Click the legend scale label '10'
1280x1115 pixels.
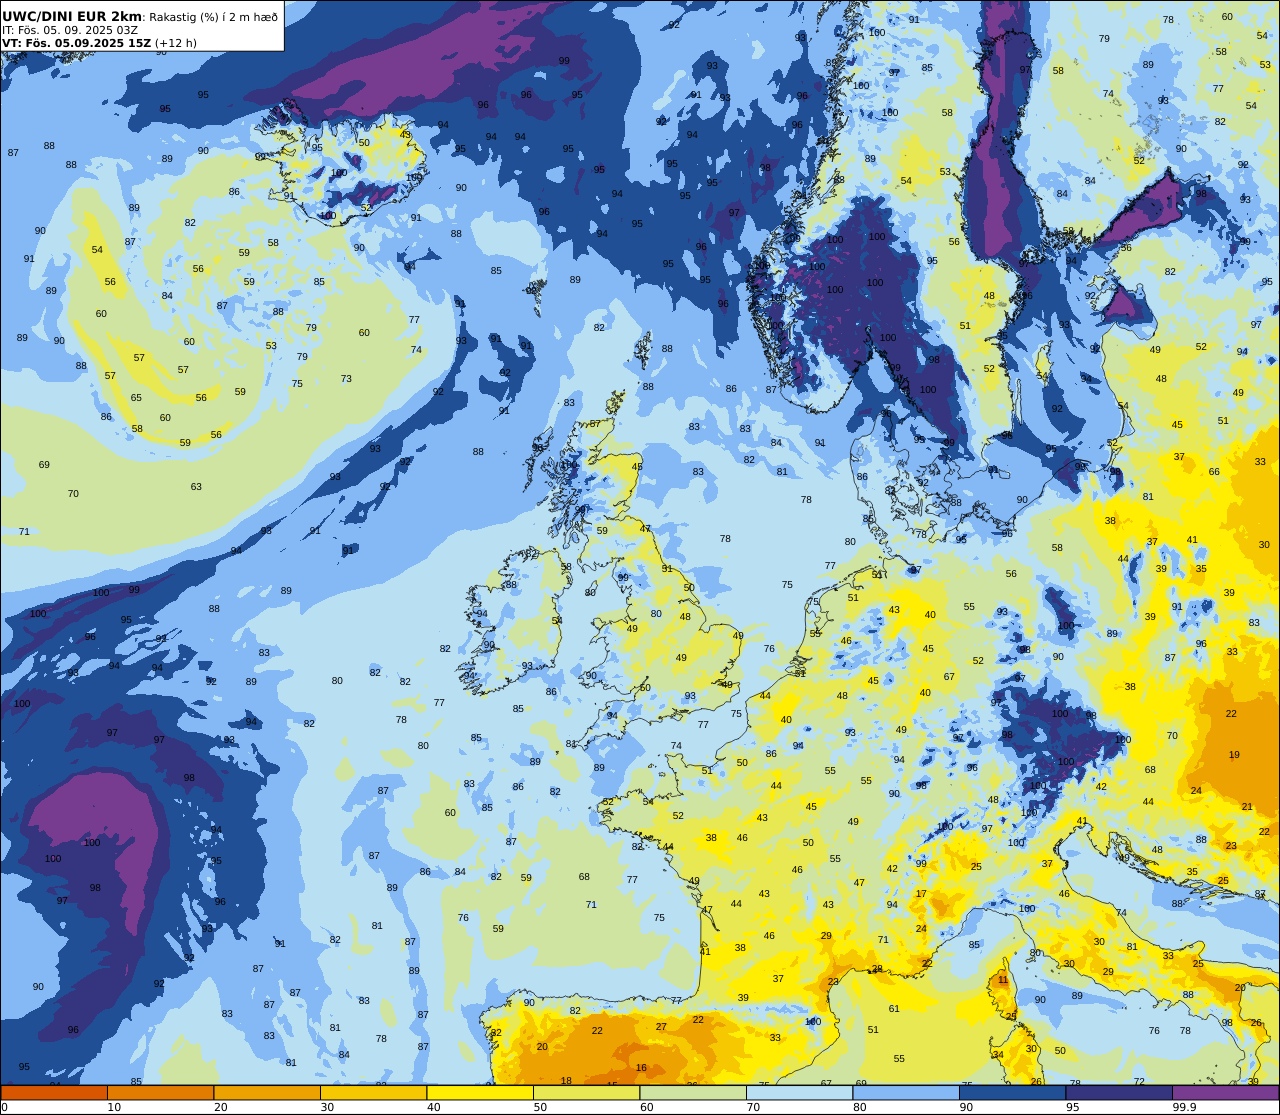(x=114, y=1107)
